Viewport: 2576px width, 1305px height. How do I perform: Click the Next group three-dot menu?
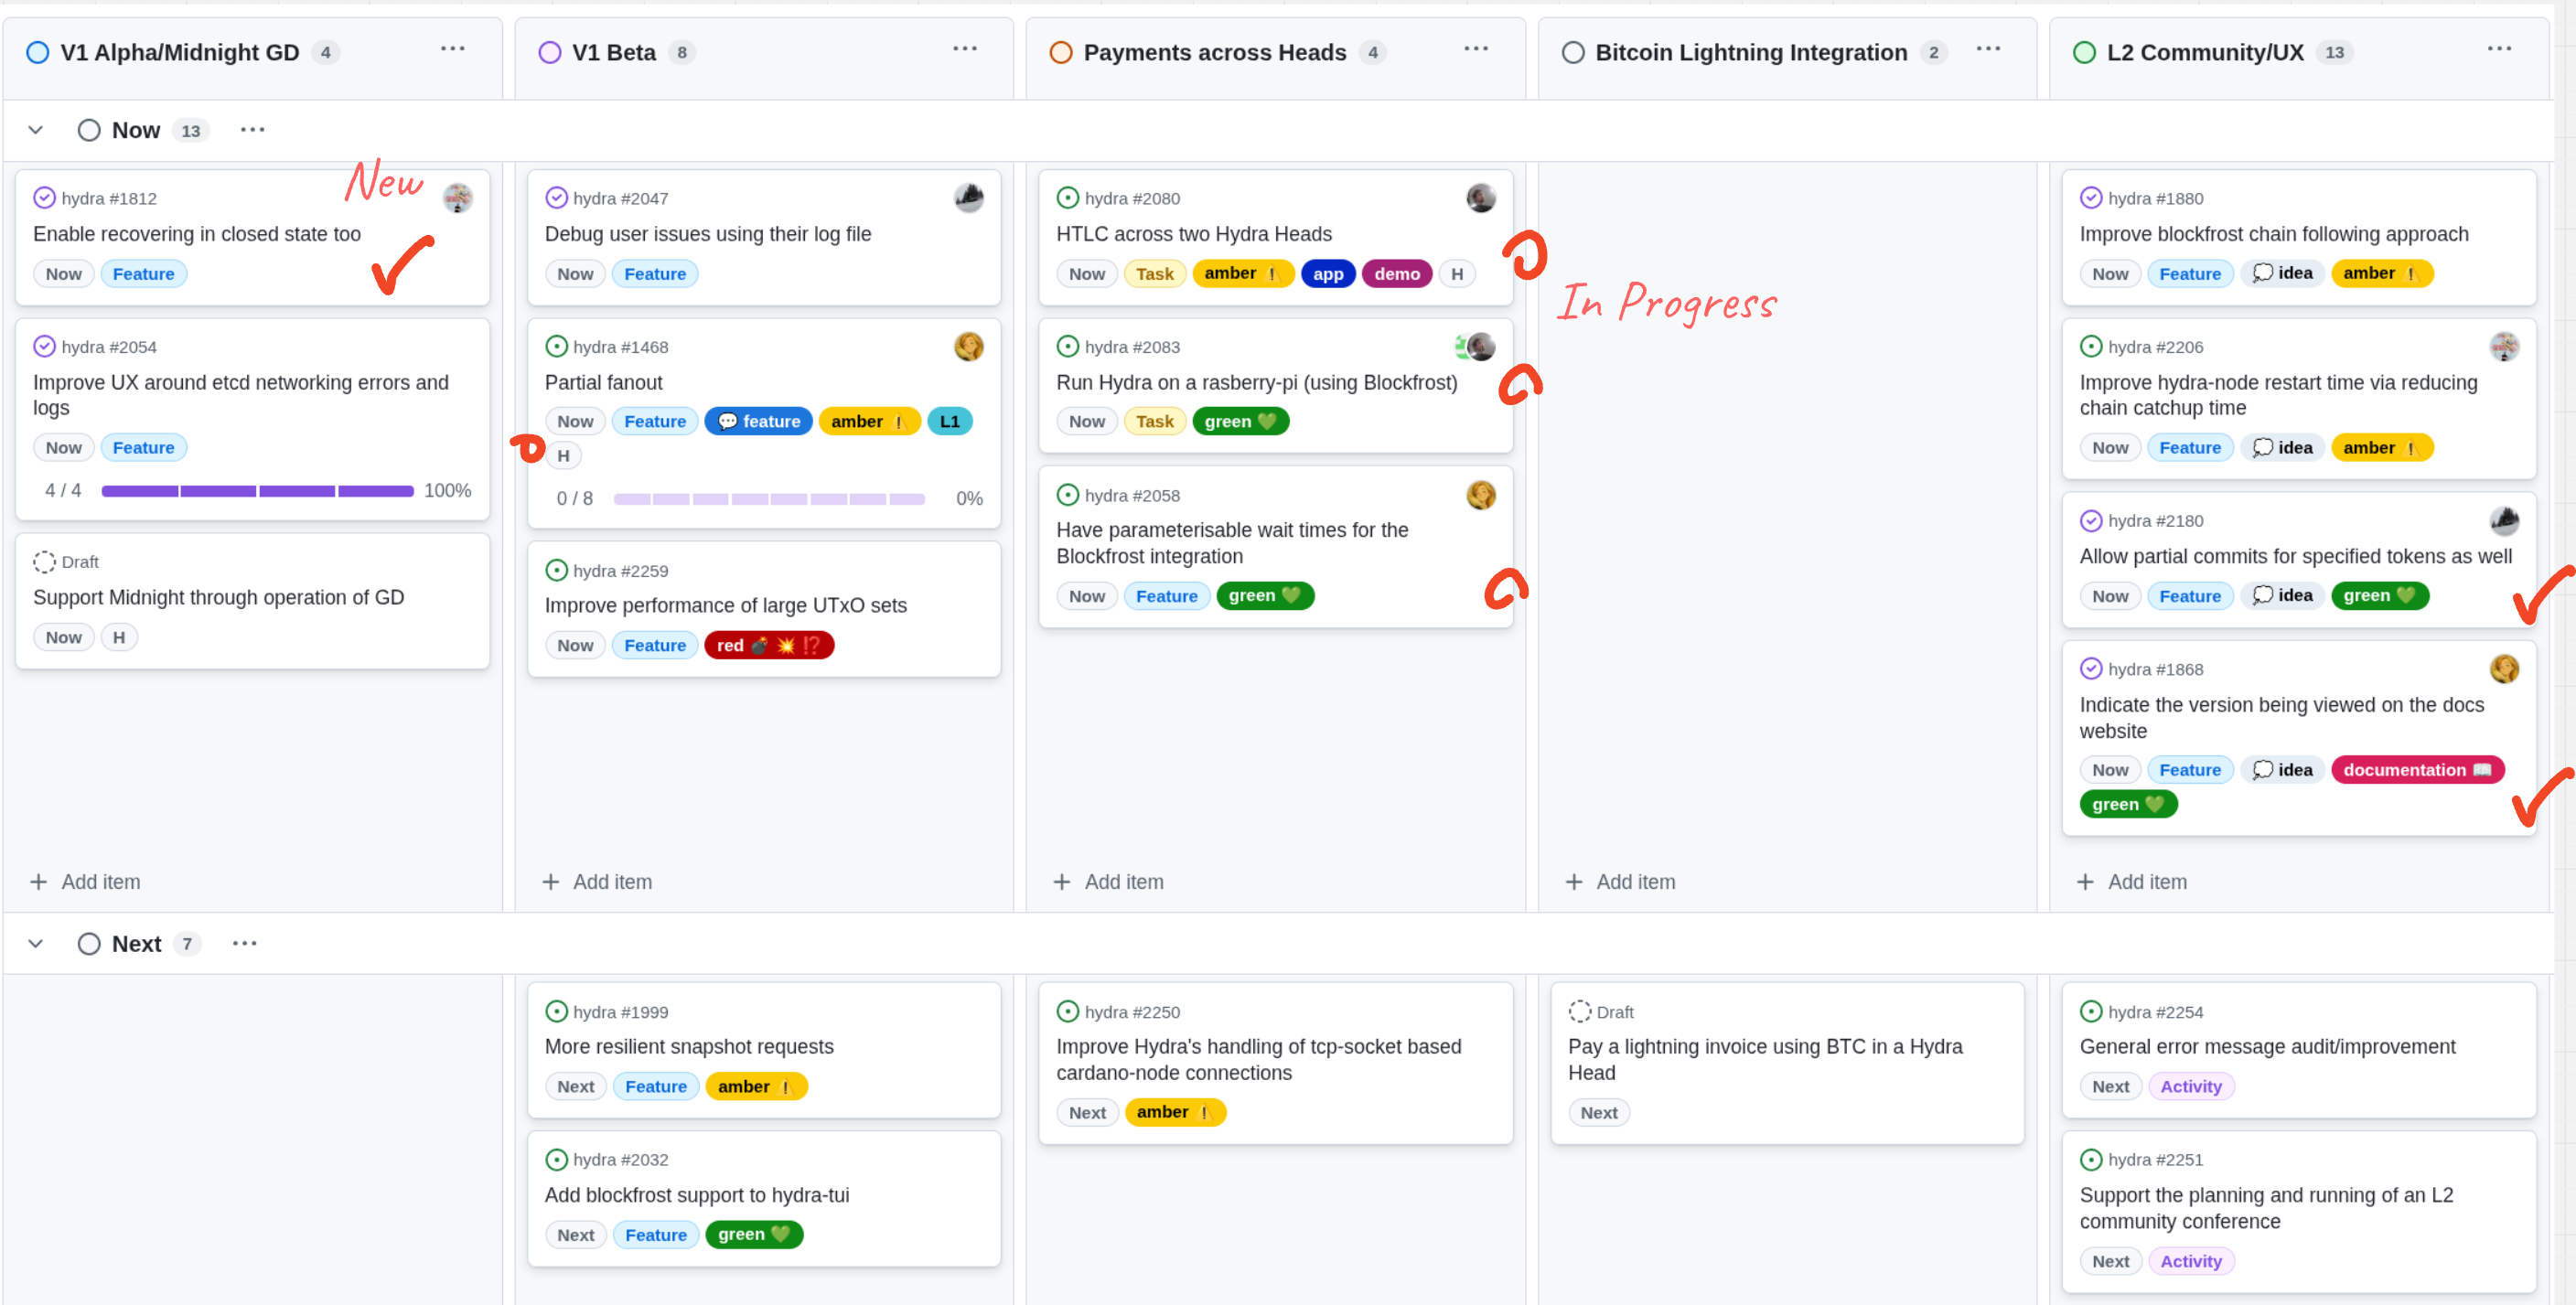pos(244,944)
